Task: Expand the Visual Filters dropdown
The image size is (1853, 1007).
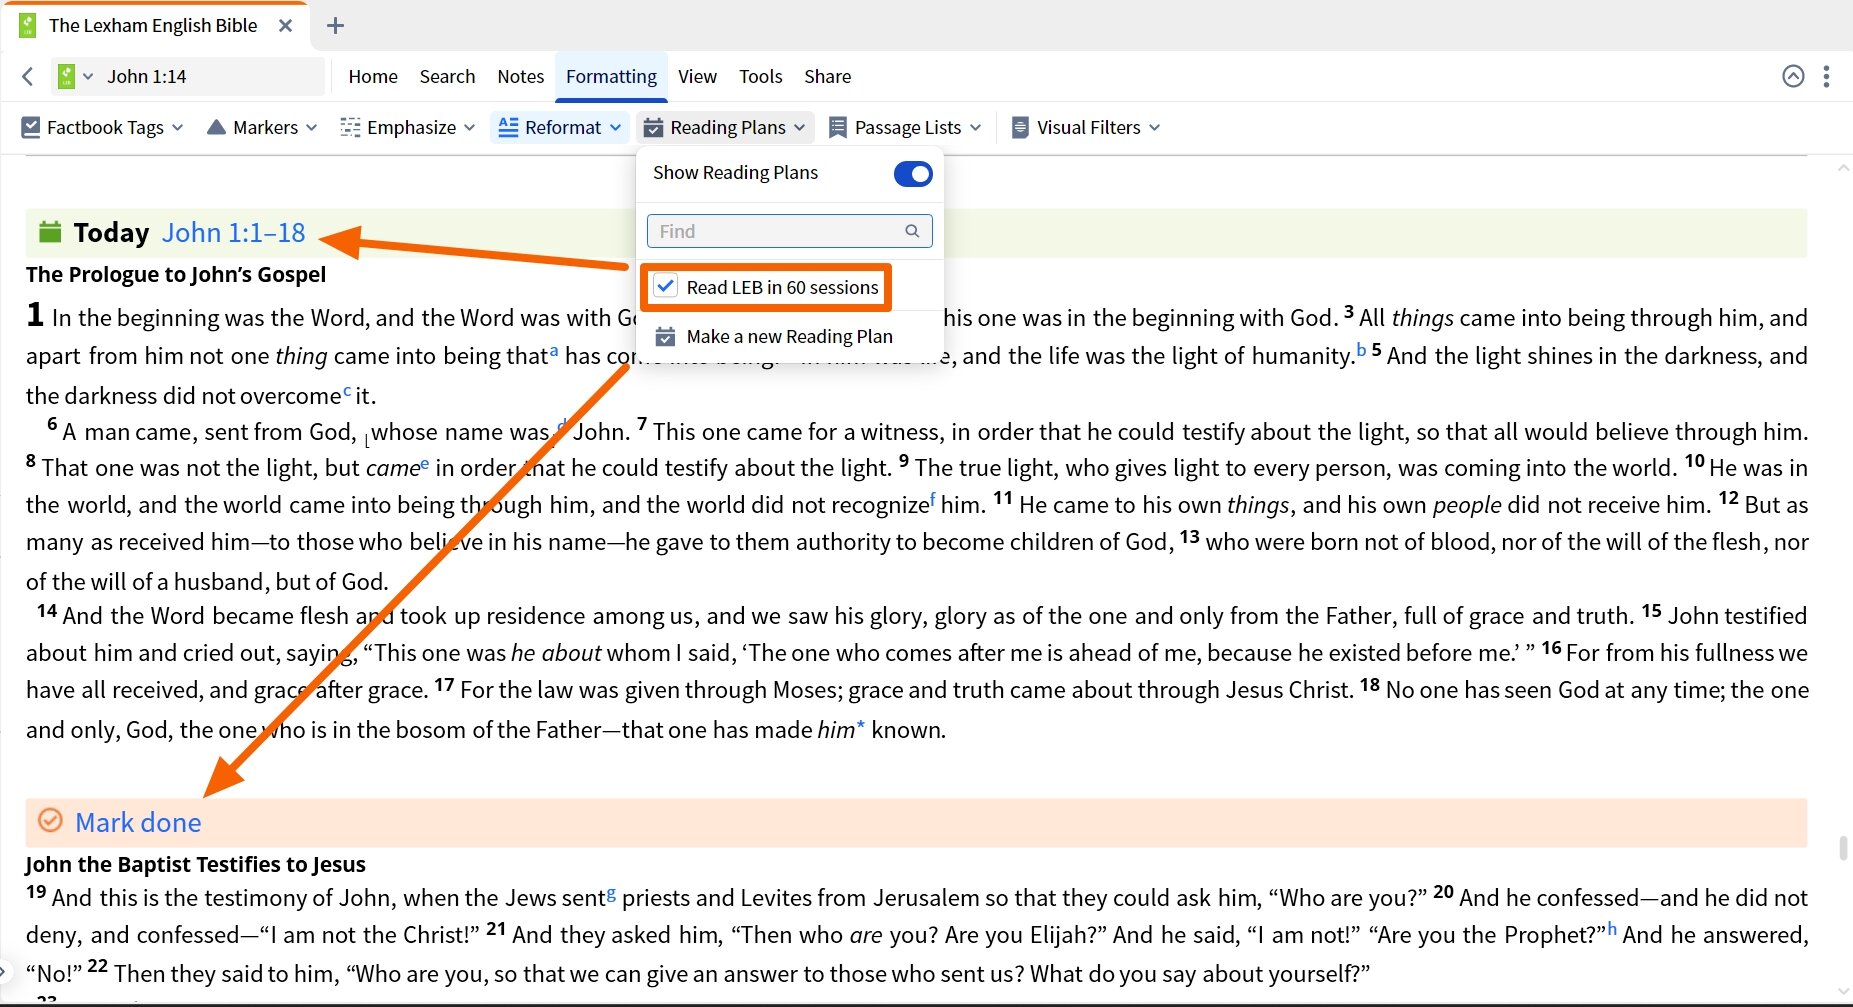Action: [x=1155, y=127]
